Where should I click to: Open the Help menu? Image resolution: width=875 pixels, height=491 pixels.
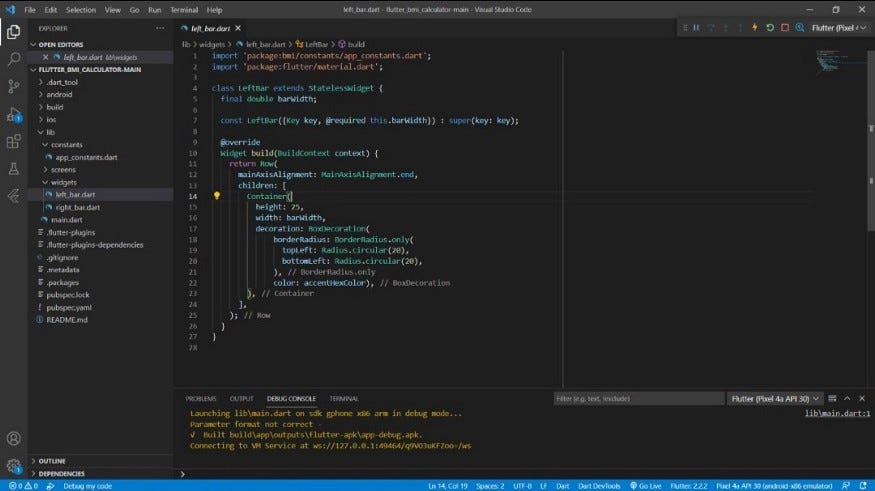point(214,9)
